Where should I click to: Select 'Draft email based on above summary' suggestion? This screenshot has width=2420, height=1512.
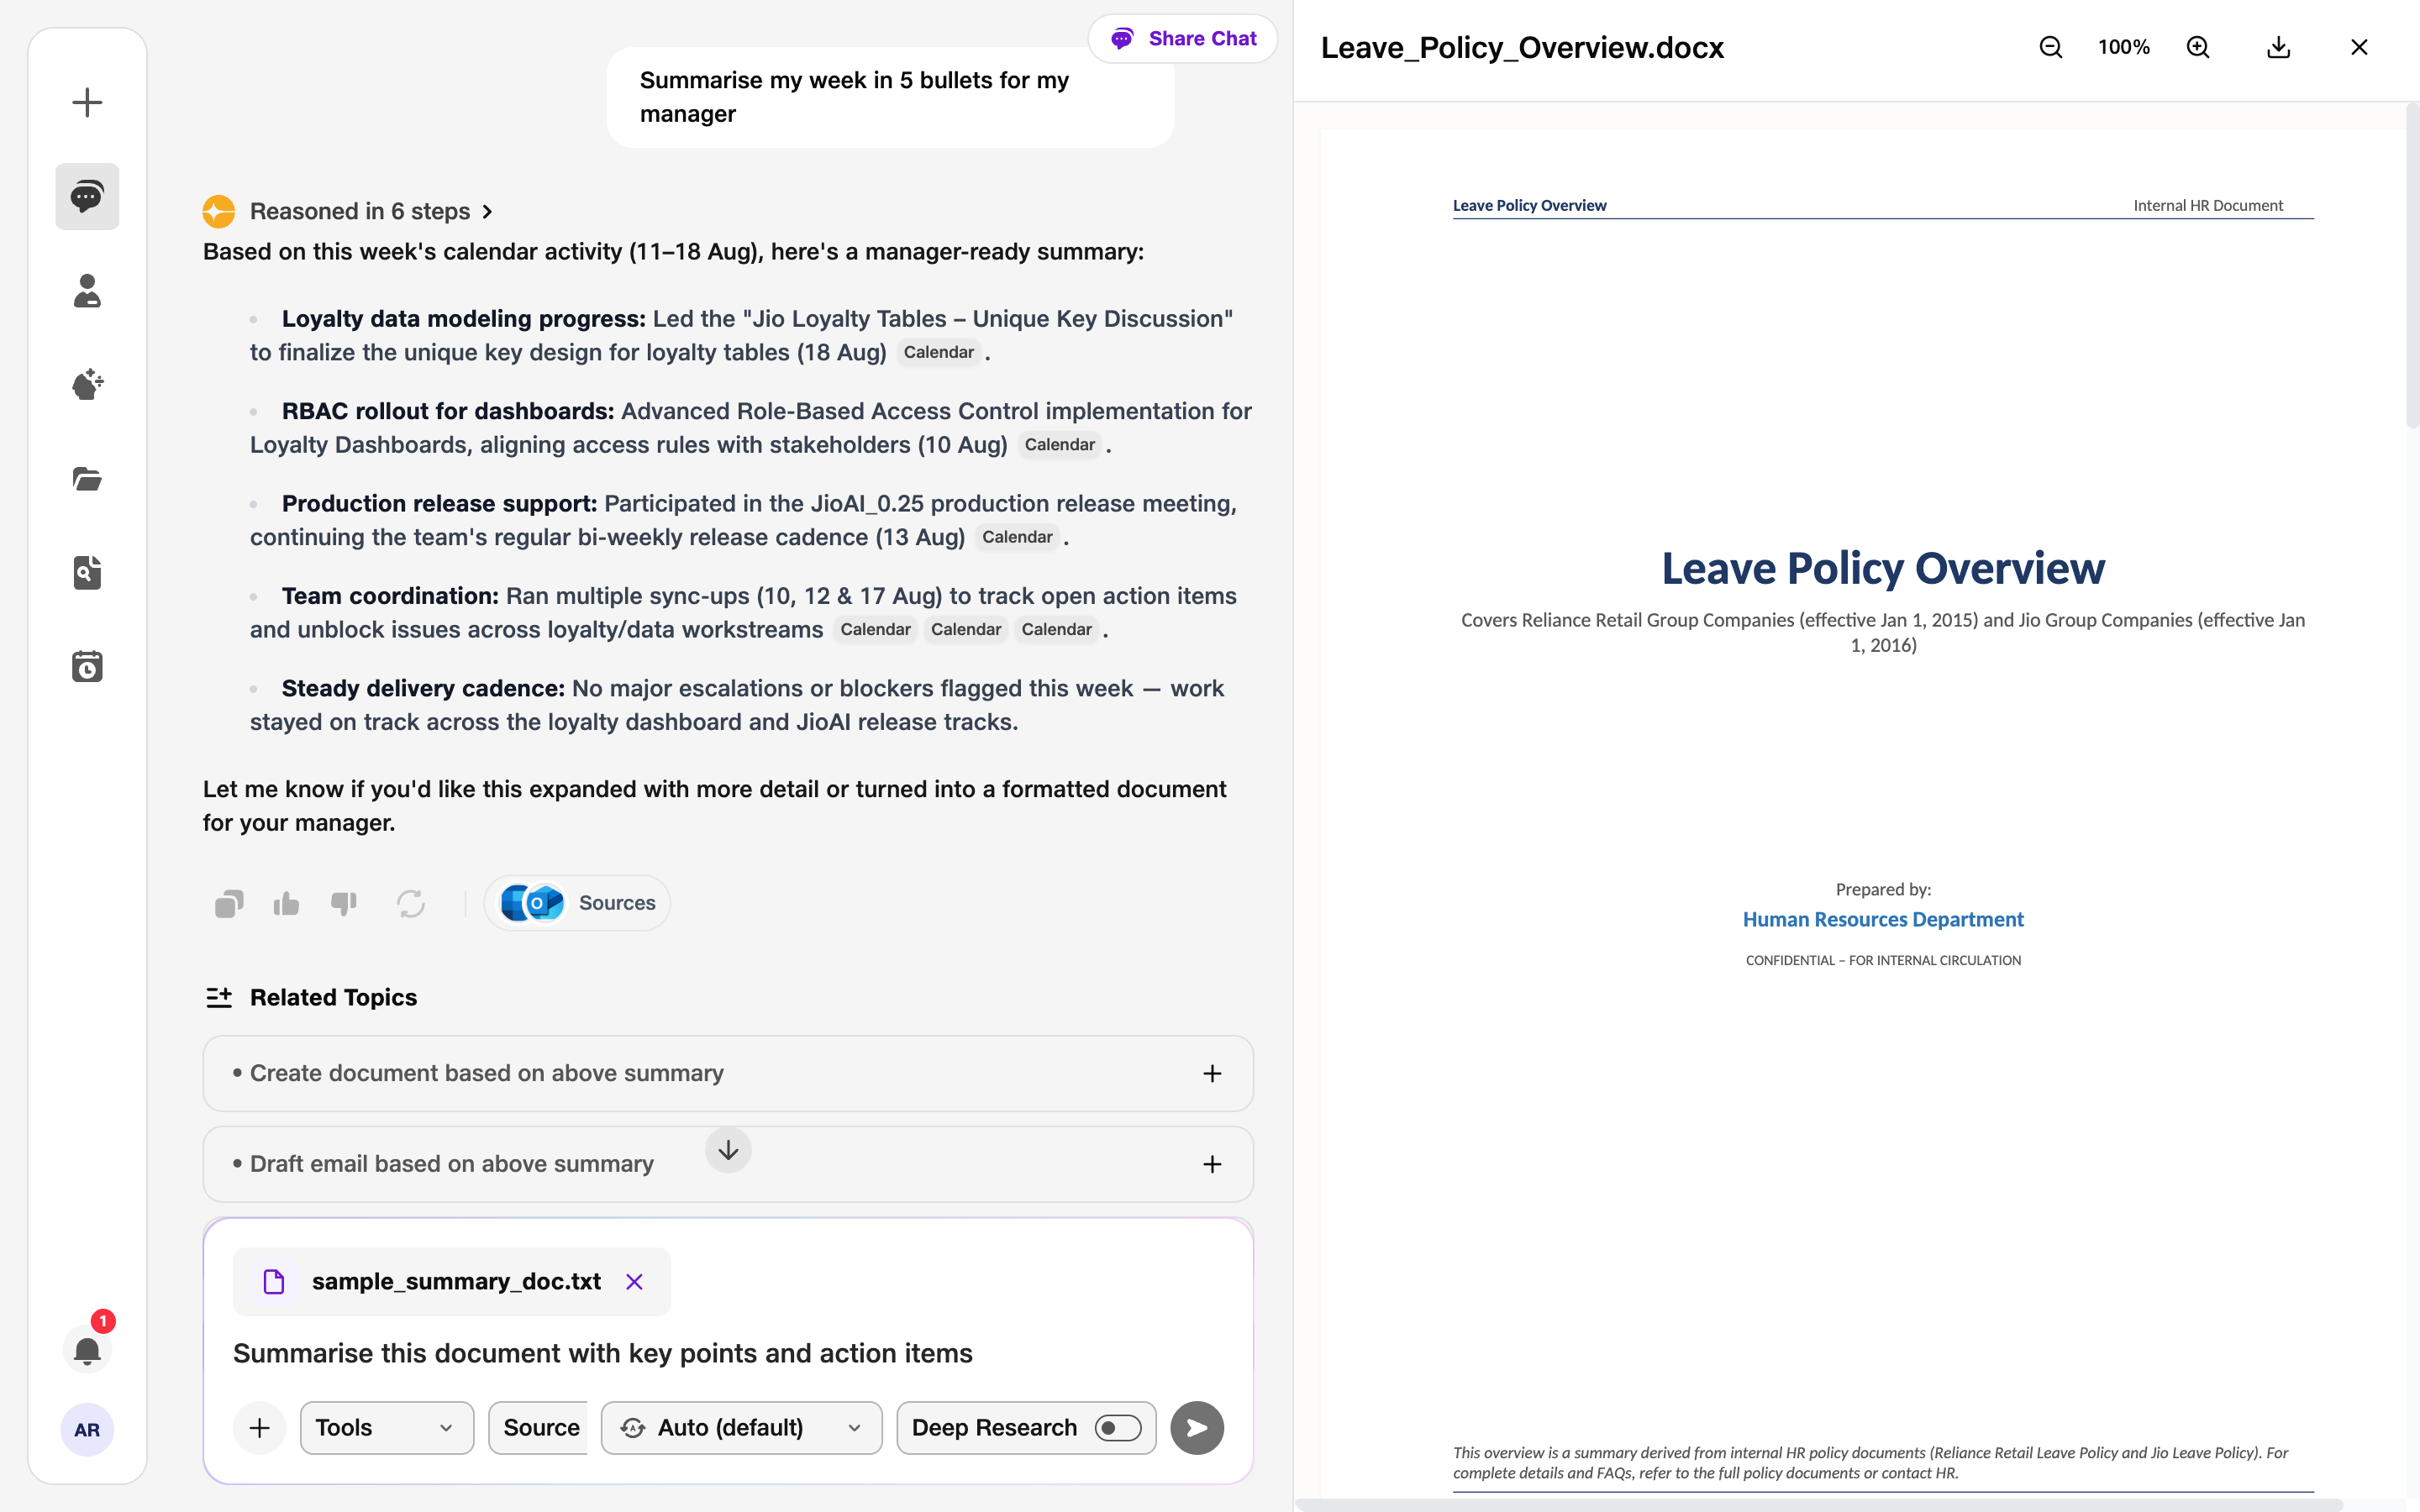pyautogui.click(x=728, y=1164)
